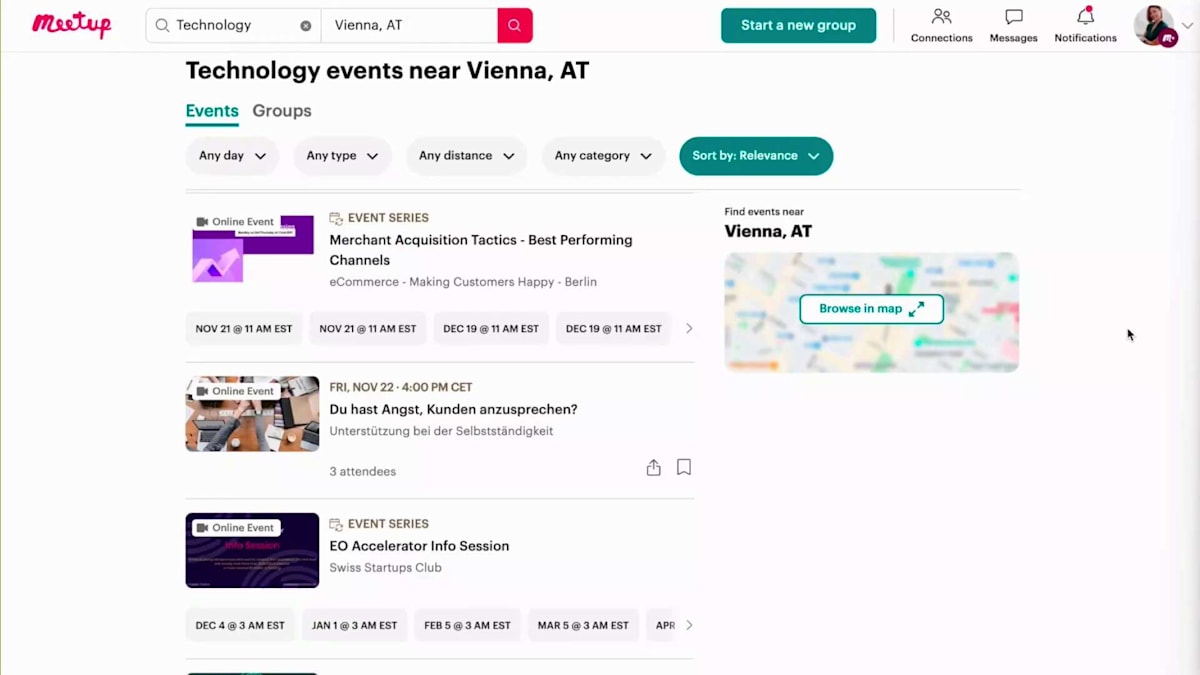Start a new group

(798, 25)
